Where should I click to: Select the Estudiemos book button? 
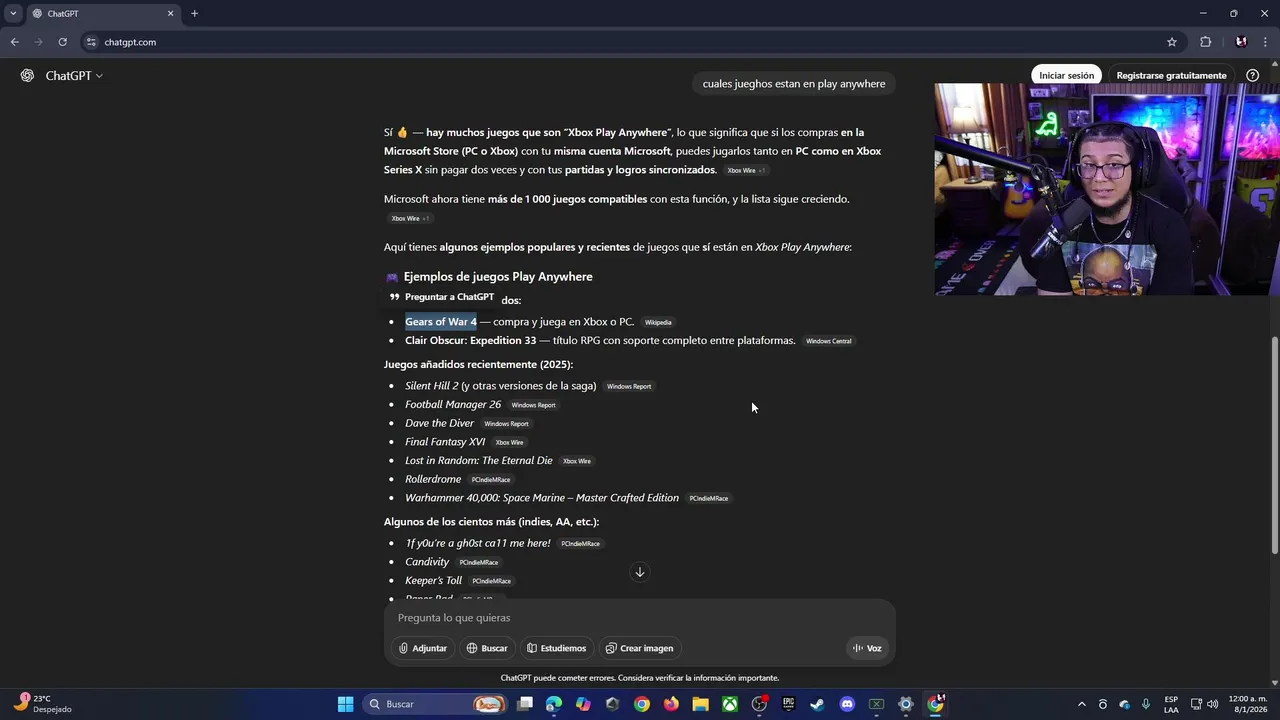tap(557, 648)
